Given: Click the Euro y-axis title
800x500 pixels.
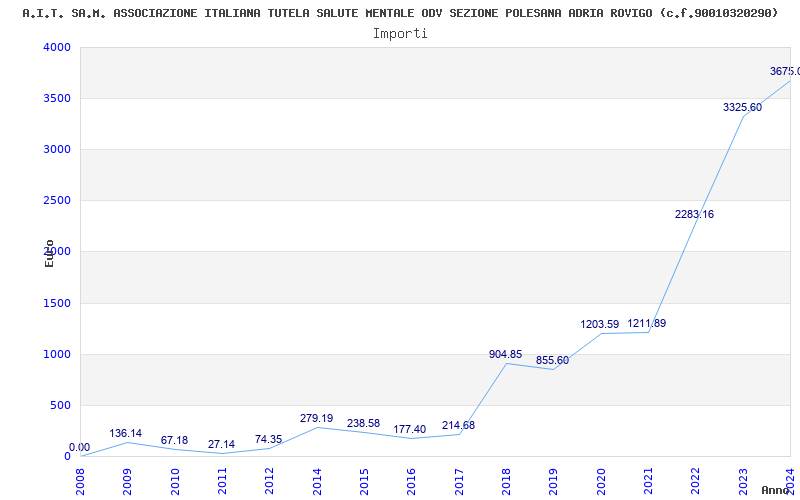Looking at the screenshot, I should point(49,253).
